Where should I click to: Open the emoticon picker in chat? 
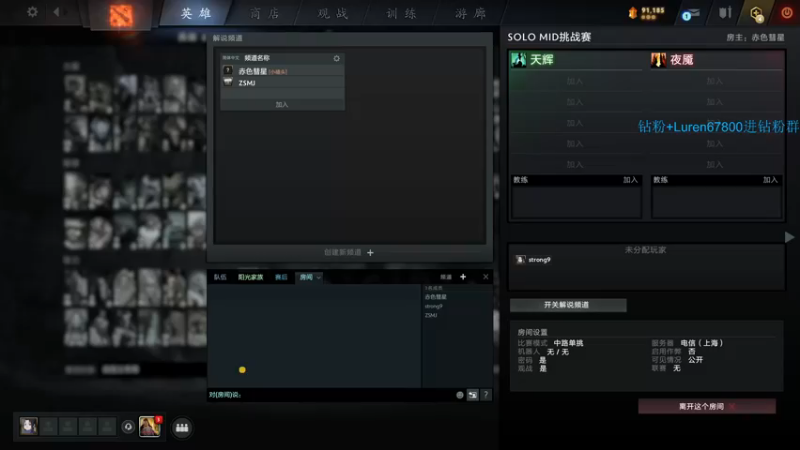coord(460,395)
